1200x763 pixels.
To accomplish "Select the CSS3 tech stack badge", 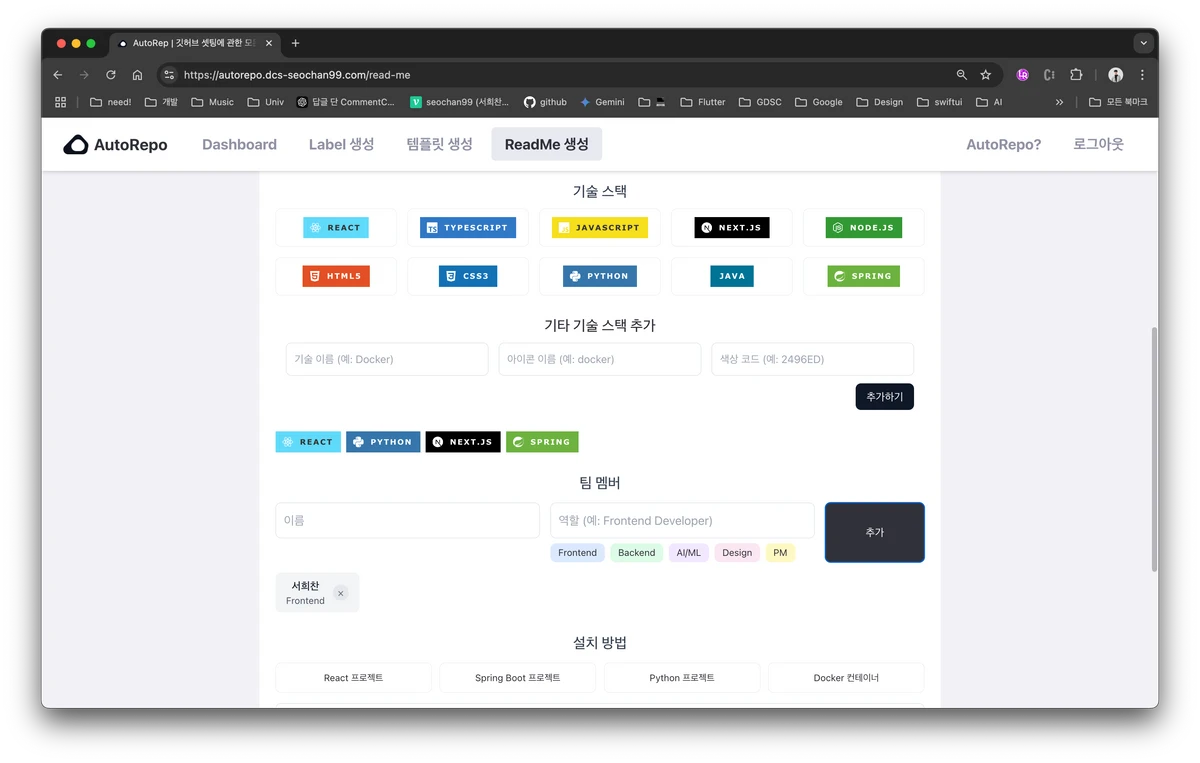I will click(468, 276).
